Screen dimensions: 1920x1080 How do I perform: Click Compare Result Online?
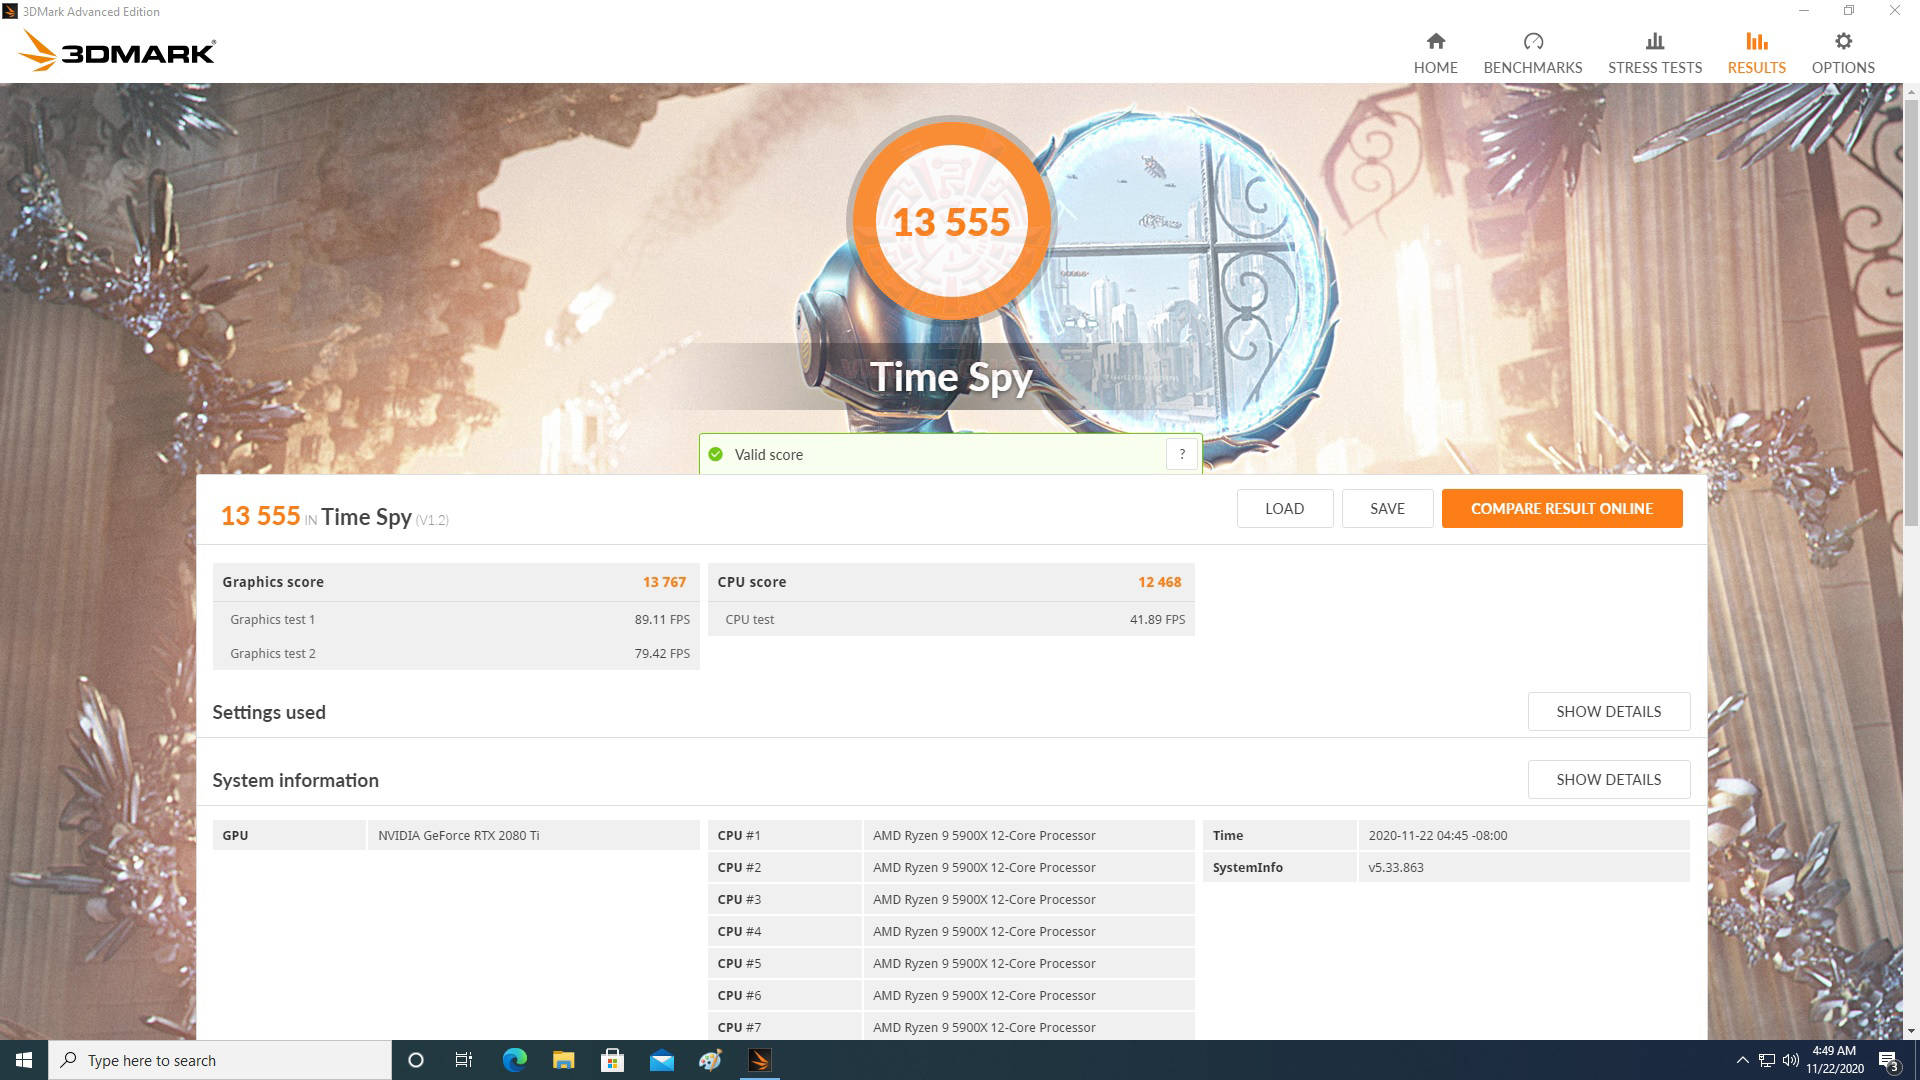coord(1561,508)
